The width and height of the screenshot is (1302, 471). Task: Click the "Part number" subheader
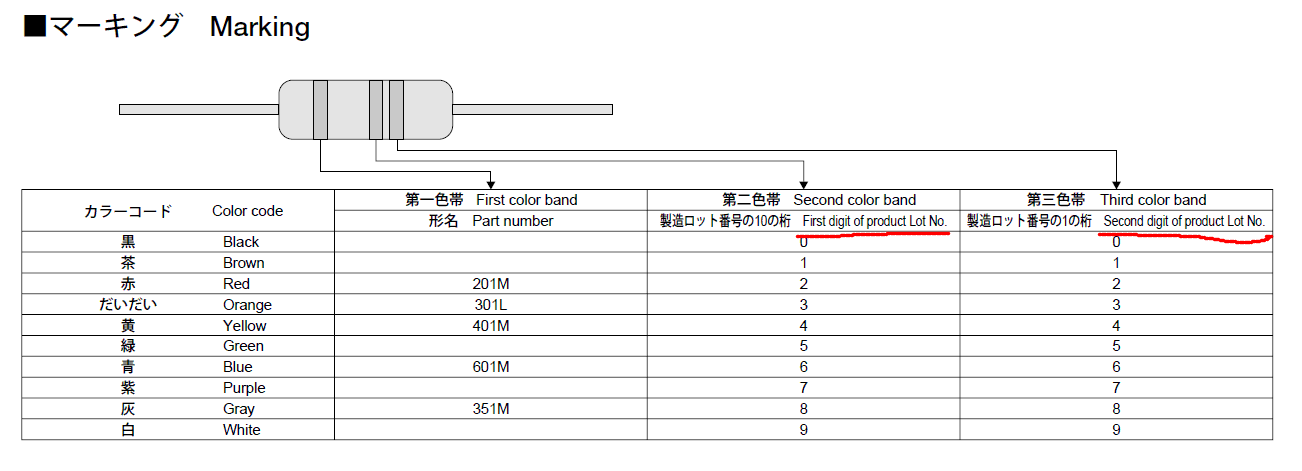[513, 221]
